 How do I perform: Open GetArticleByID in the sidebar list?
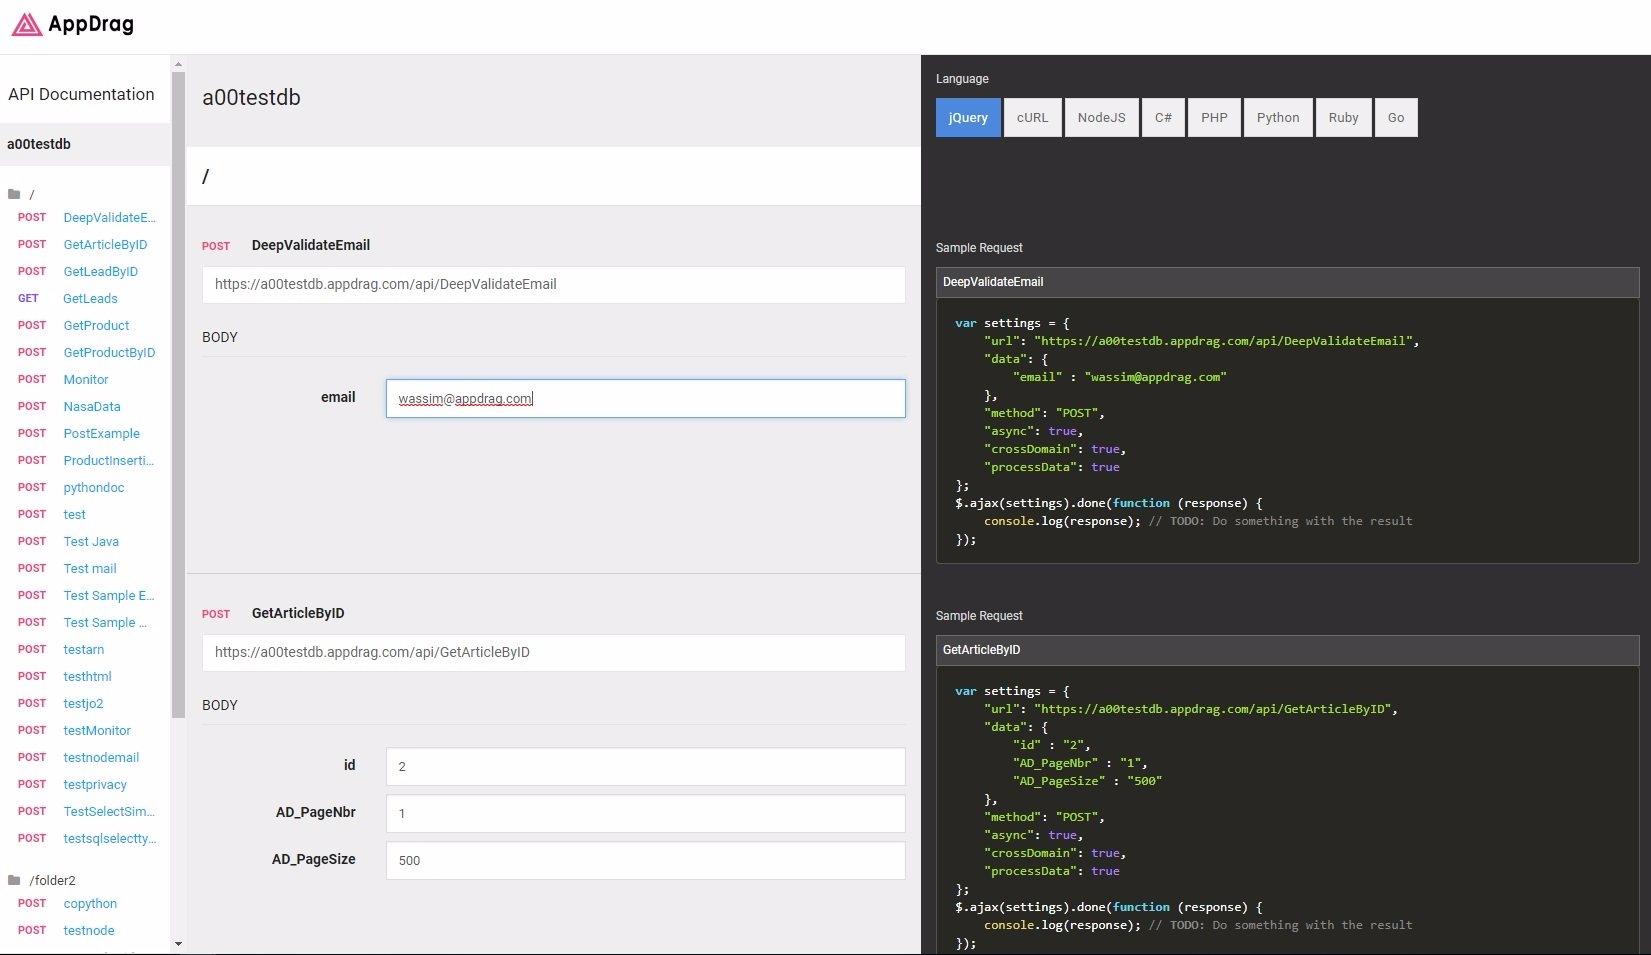pos(105,244)
